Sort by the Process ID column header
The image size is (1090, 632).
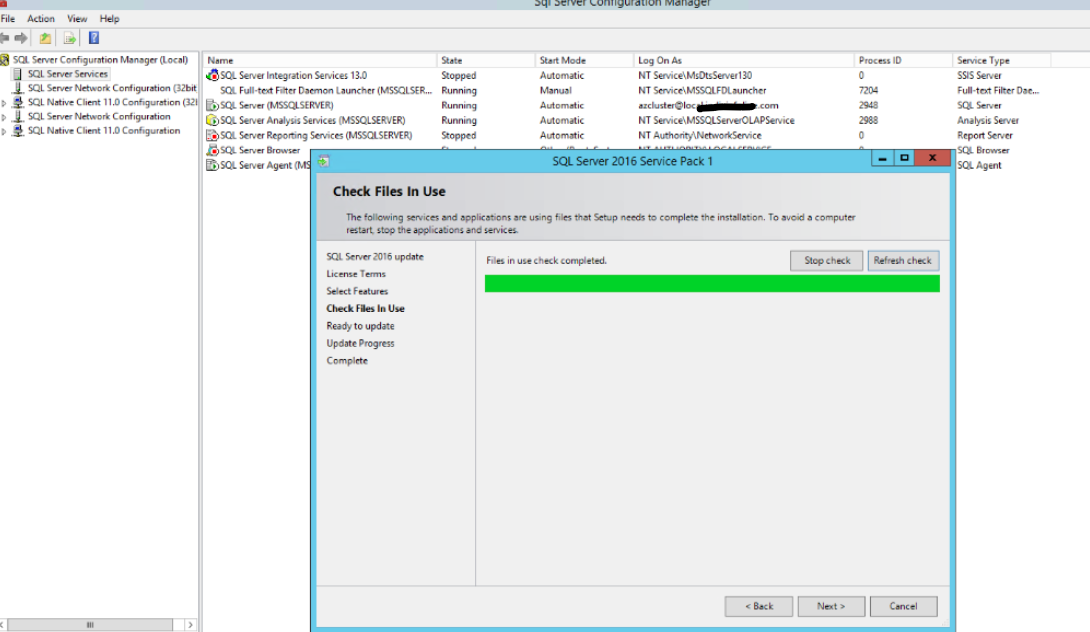(x=903, y=60)
